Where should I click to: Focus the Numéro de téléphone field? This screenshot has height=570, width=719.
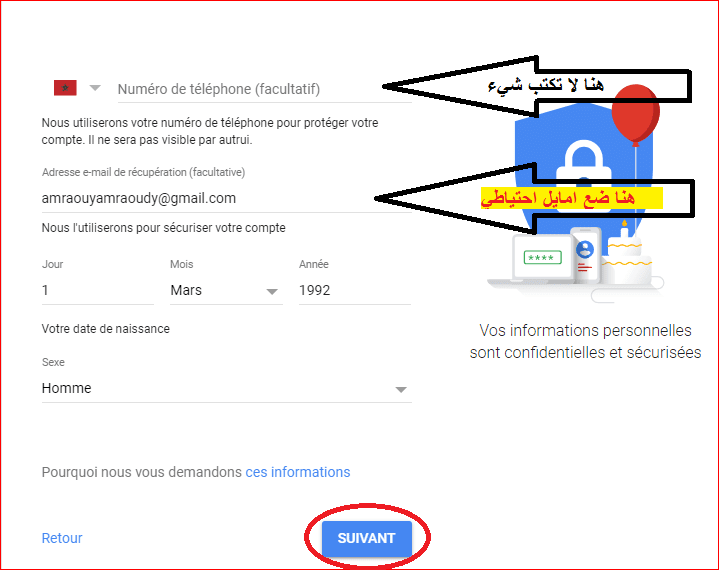(265, 89)
